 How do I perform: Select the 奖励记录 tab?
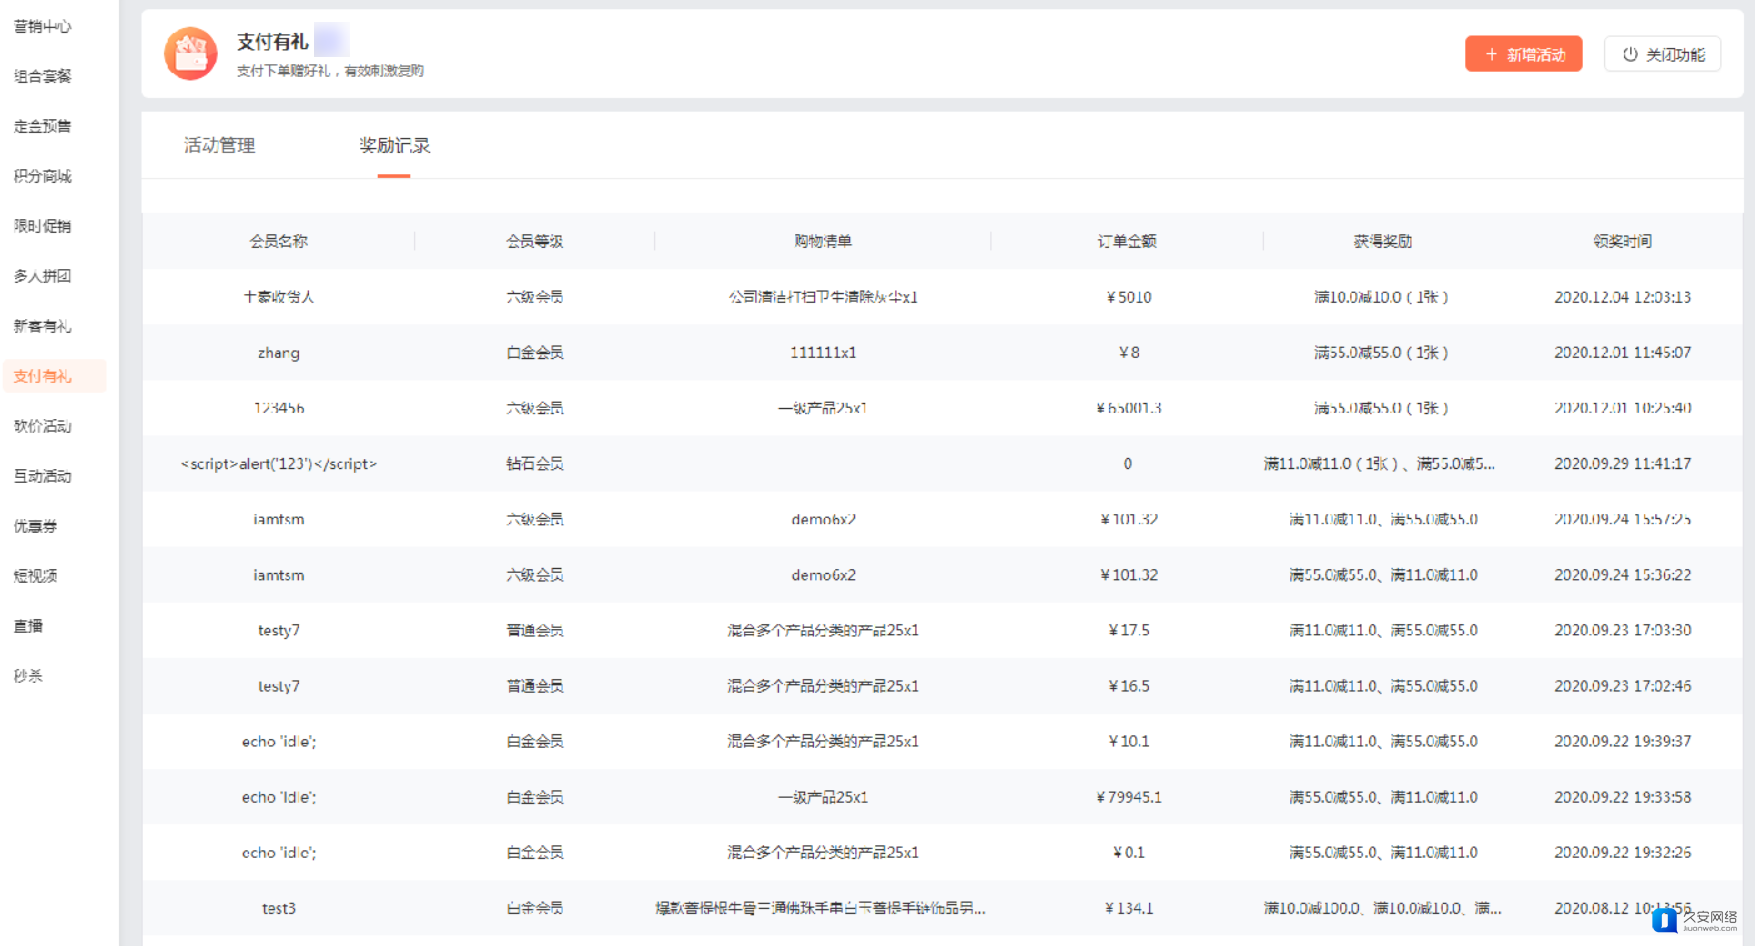click(x=394, y=145)
